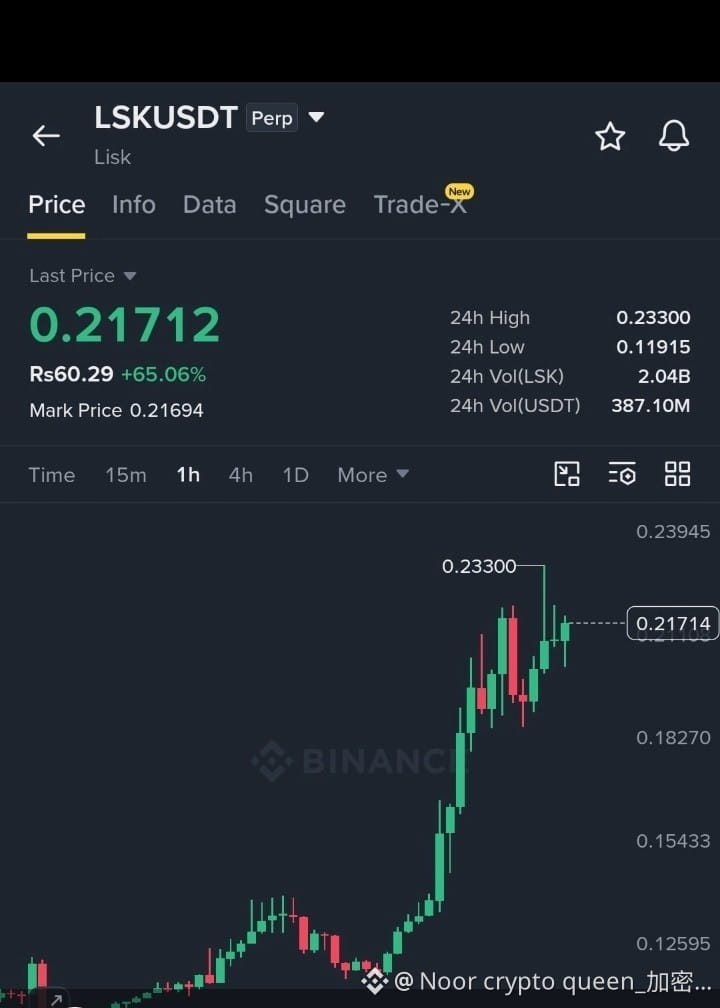Screen dimensions: 720x1008
Task: Open the Trade-X tab
Action: click(x=420, y=204)
